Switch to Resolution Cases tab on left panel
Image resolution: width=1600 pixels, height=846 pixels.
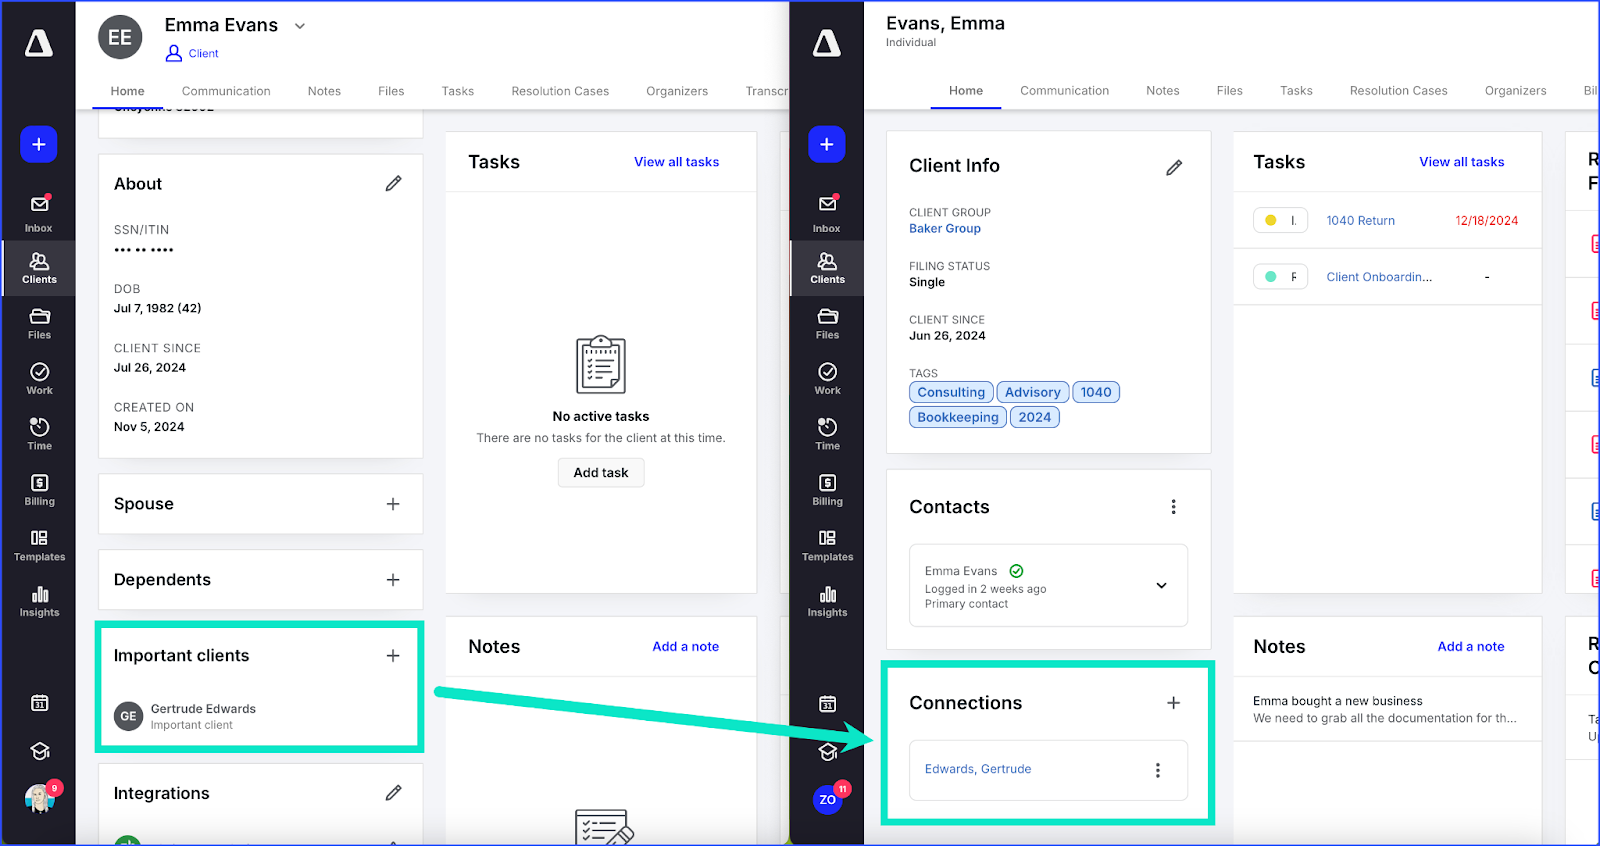coord(560,91)
